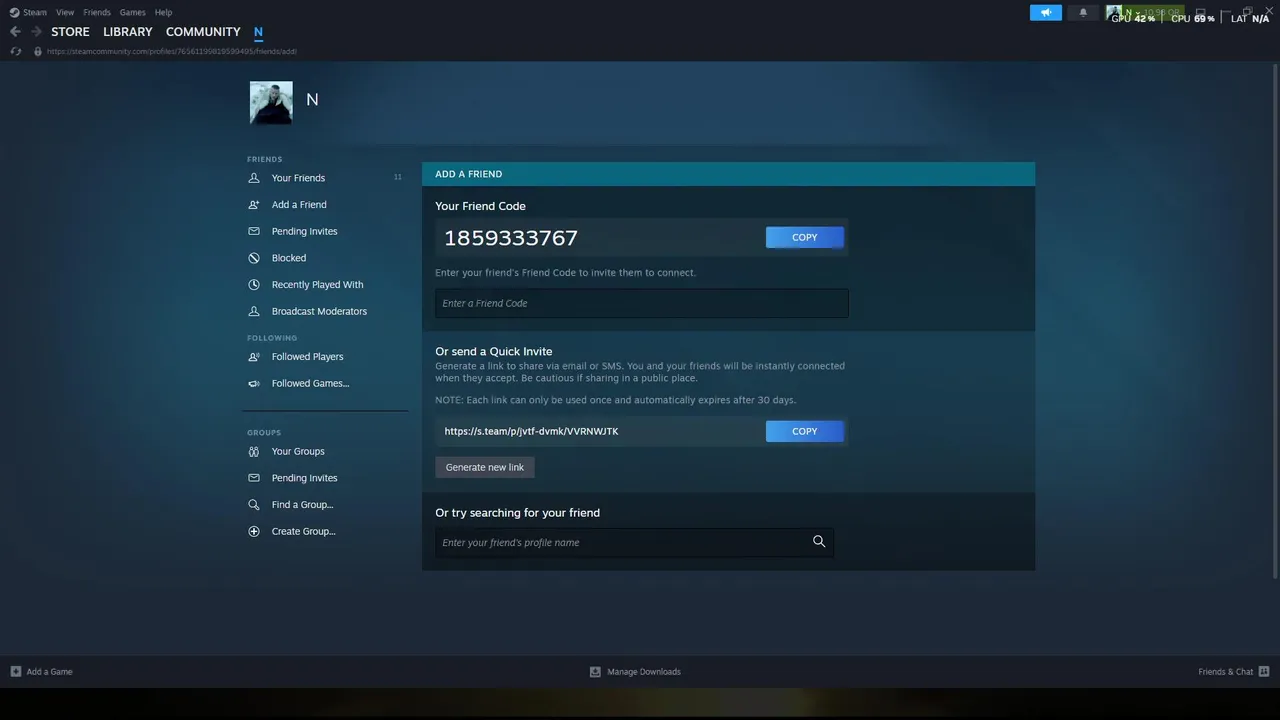Copy the Quick Invite link
This screenshot has width=1280, height=720.
[805, 431]
